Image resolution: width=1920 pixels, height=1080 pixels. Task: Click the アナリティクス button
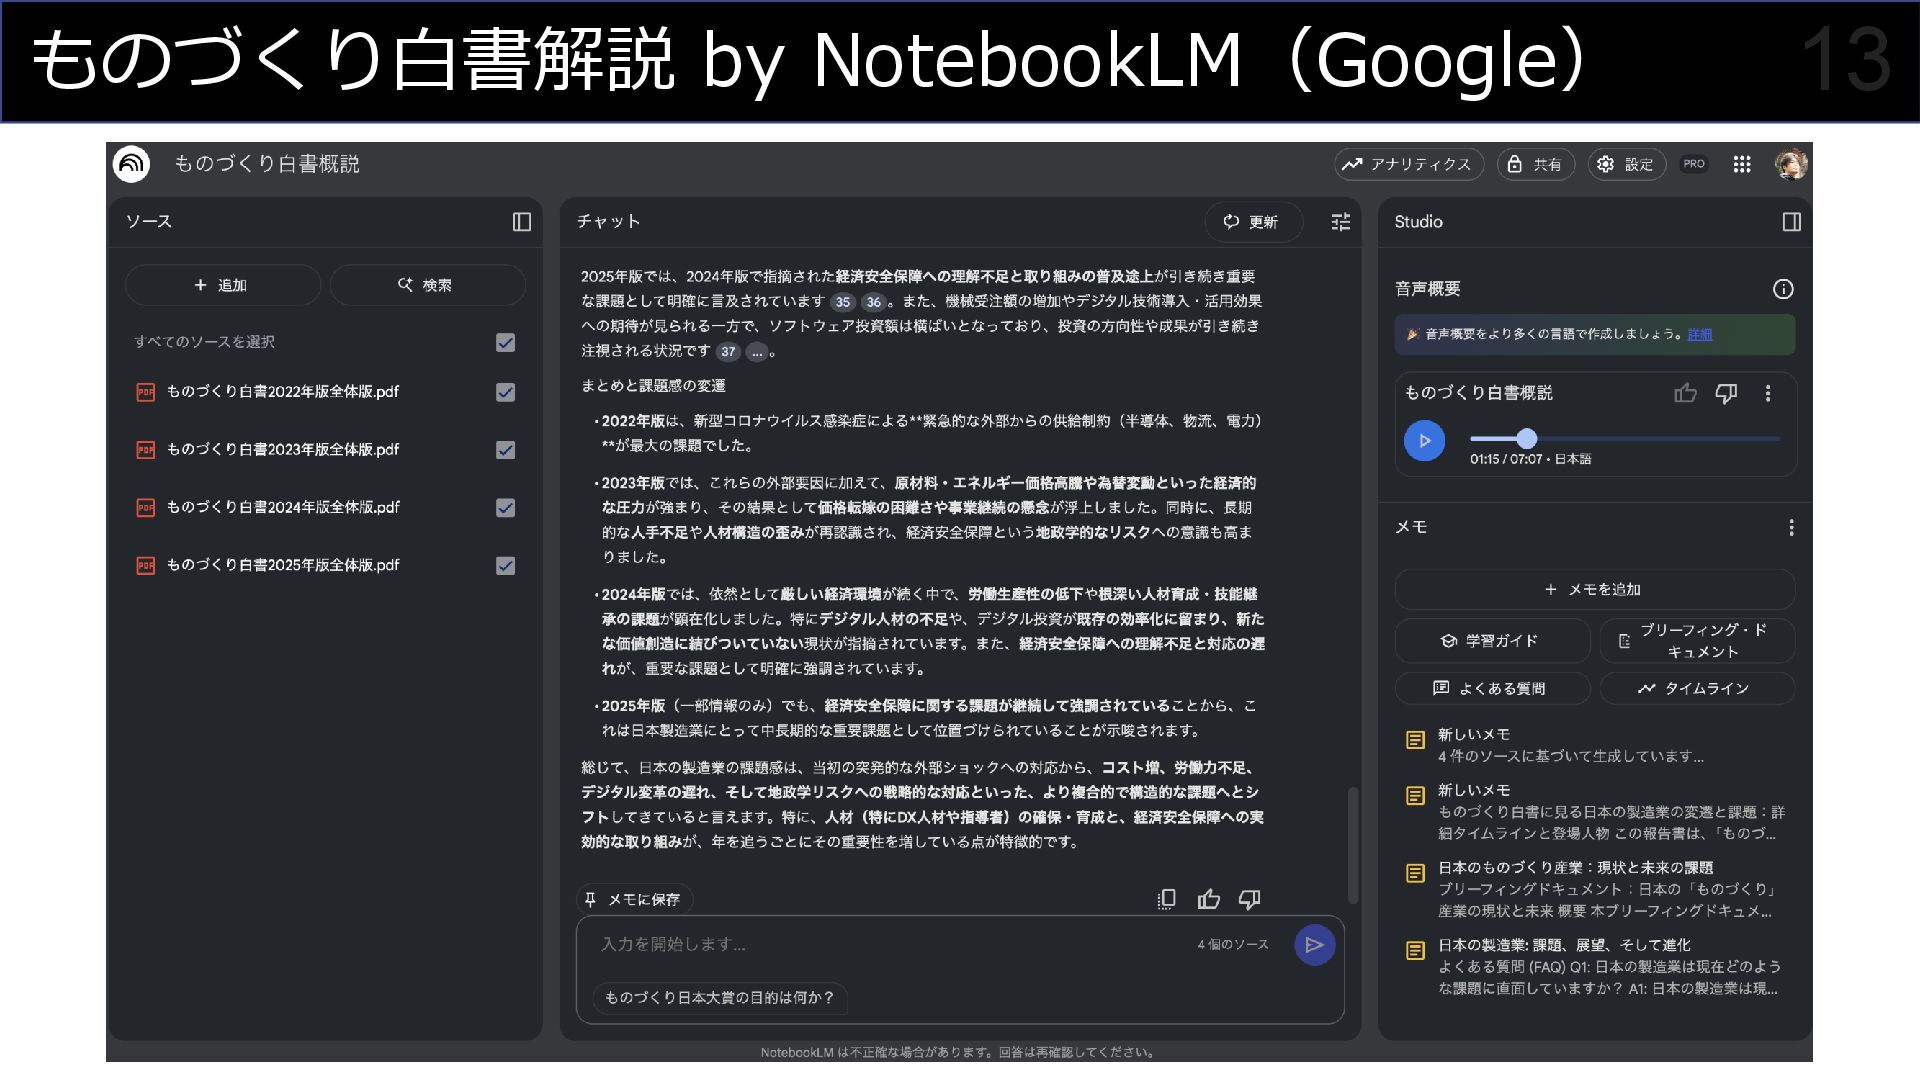(1407, 164)
